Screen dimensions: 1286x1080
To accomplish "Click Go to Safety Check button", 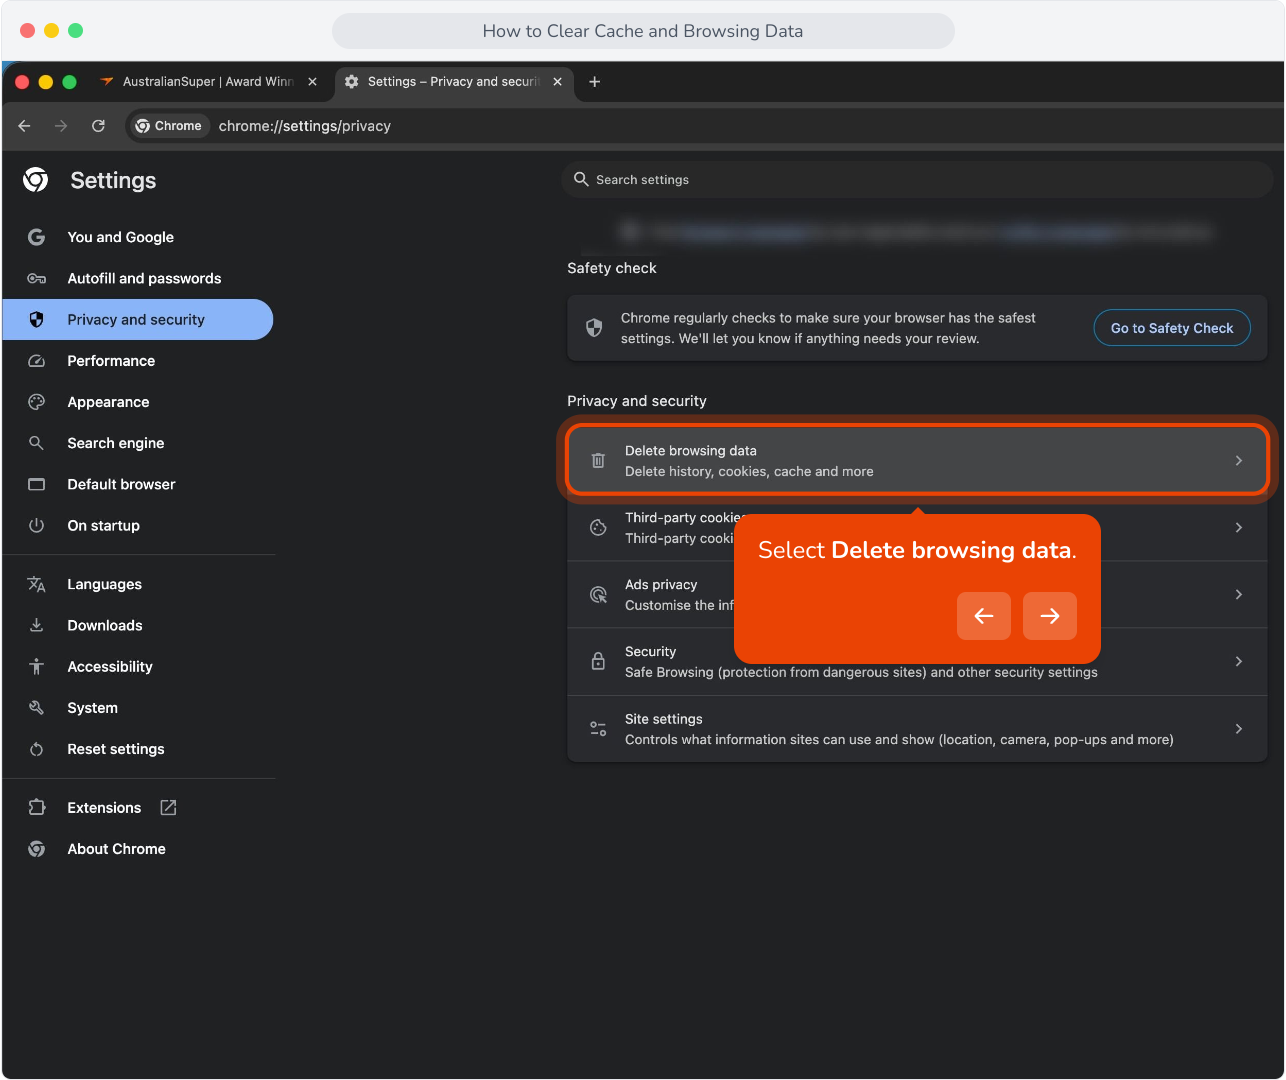I will point(1172,328).
